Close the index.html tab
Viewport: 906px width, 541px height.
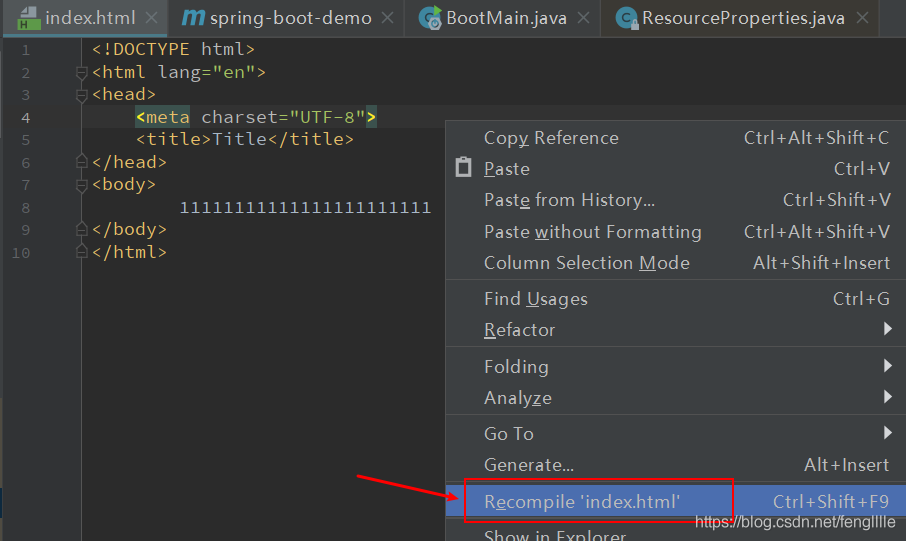pyautogui.click(x=151, y=18)
